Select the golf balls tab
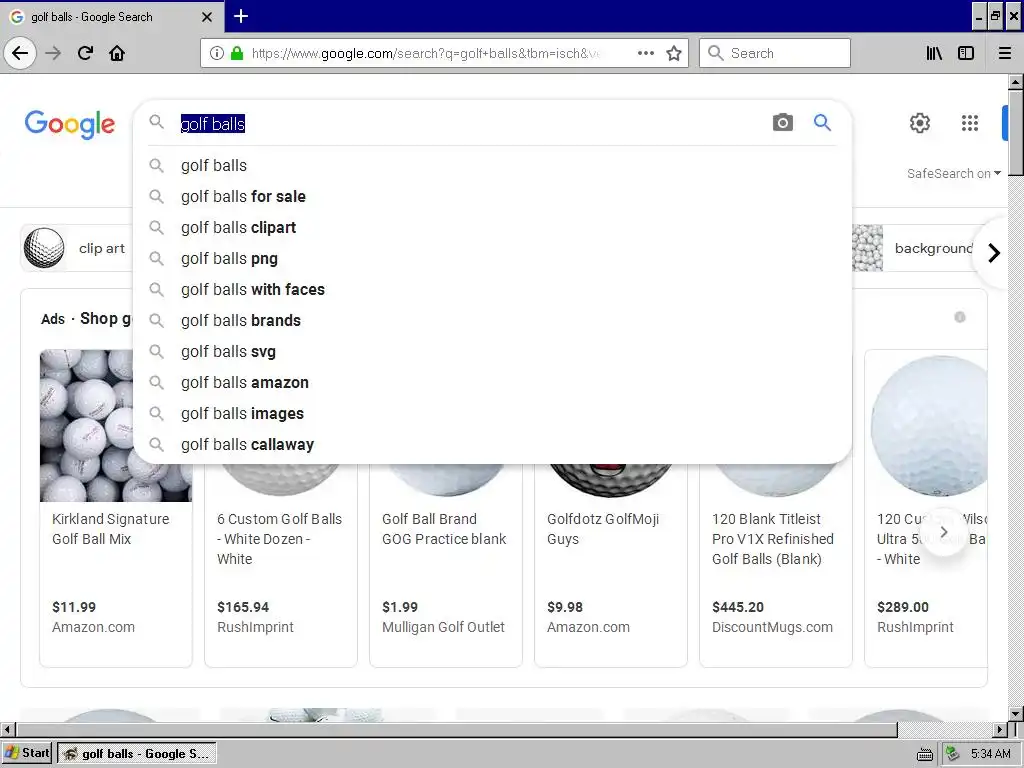Viewport: 1024px width, 768px height. coord(111,16)
